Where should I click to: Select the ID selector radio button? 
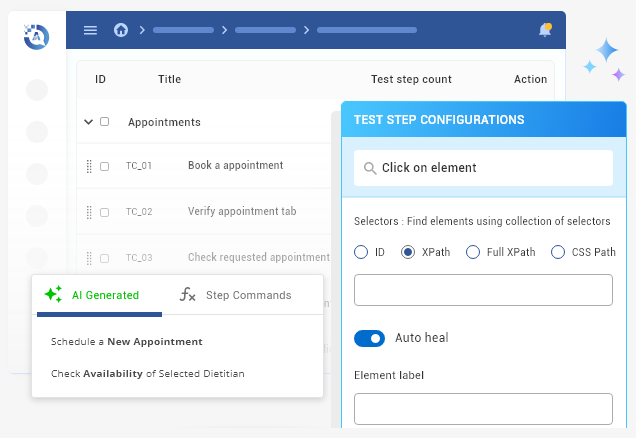click(x=361, y=252)
